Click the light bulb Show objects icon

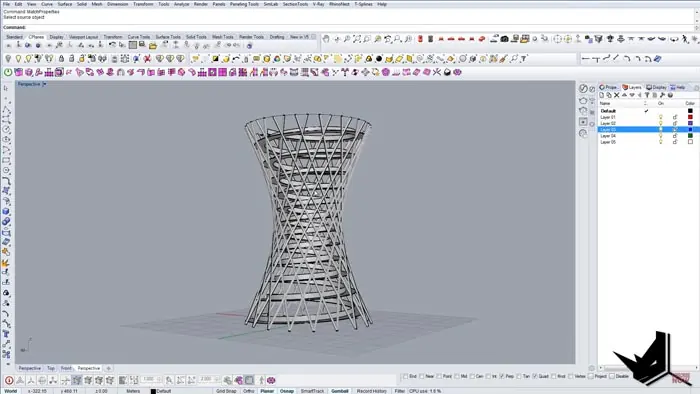pyautogui.click(x=18, y=58)
